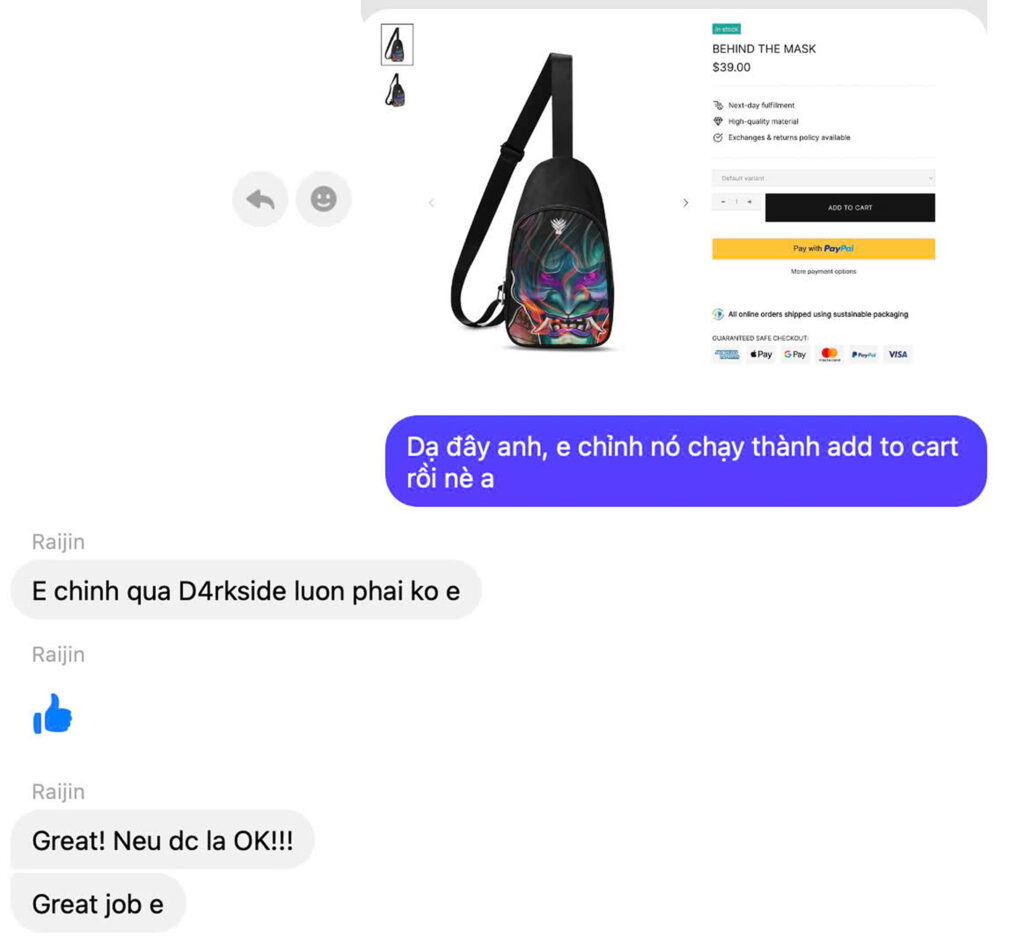
Task: Click the purple 'add to cart' chat message
Action: pyautogui.click(x=686, y=461)
